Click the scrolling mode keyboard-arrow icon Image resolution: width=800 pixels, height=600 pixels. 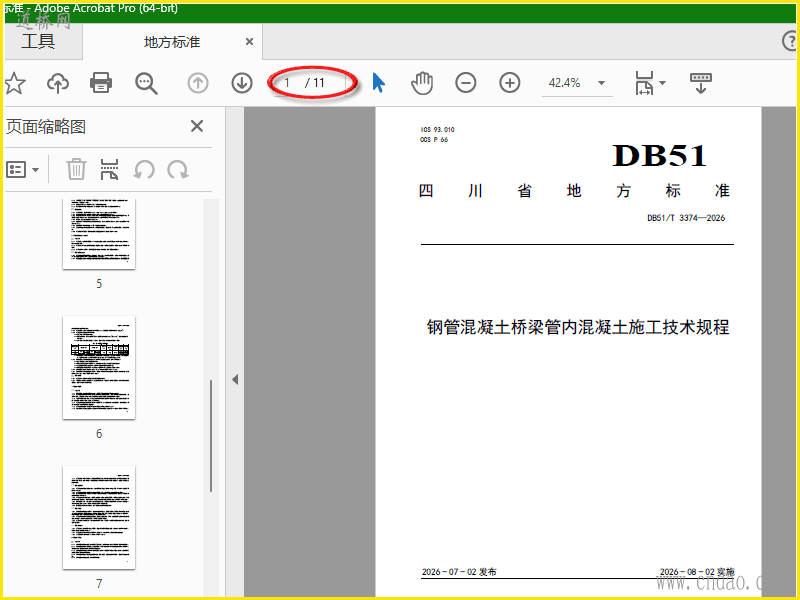coord(701,83)
